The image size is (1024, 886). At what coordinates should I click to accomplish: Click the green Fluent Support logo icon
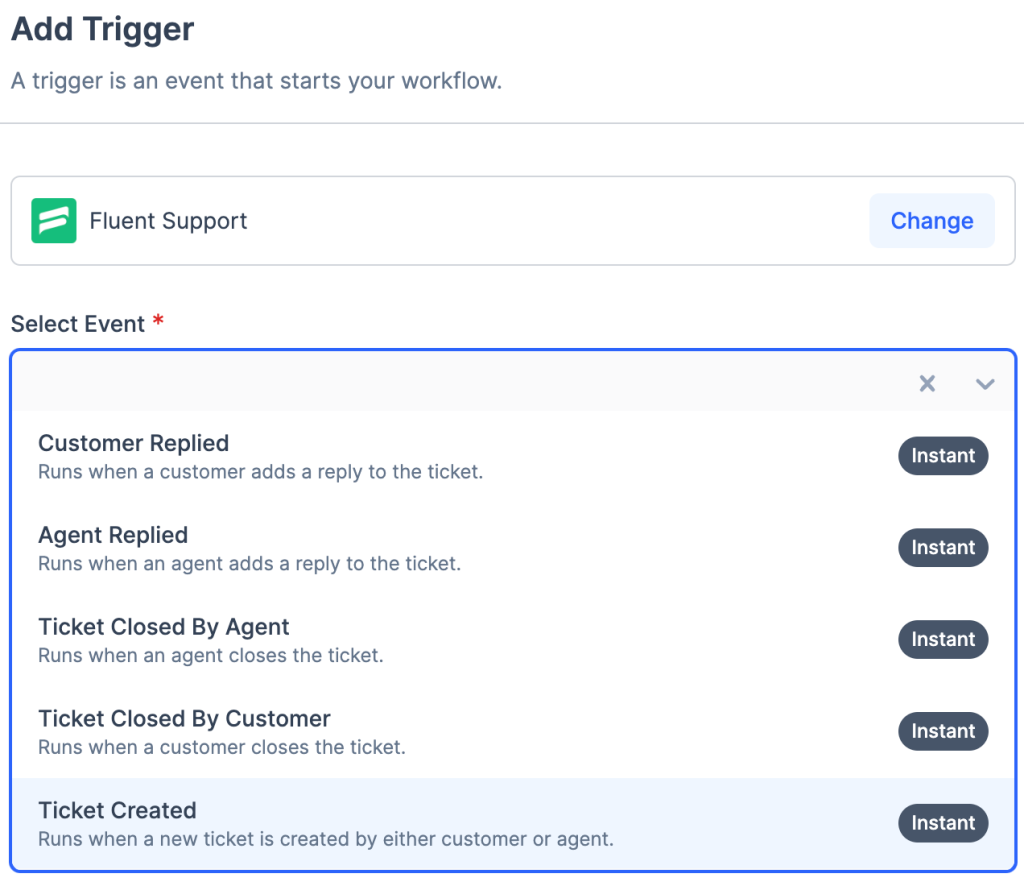54,221
